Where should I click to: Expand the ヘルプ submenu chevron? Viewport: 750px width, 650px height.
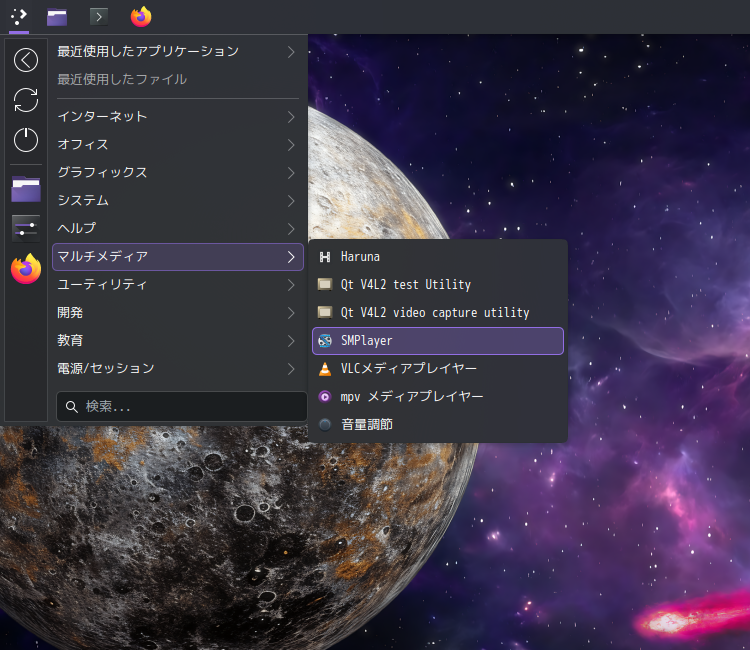(291, 229)
